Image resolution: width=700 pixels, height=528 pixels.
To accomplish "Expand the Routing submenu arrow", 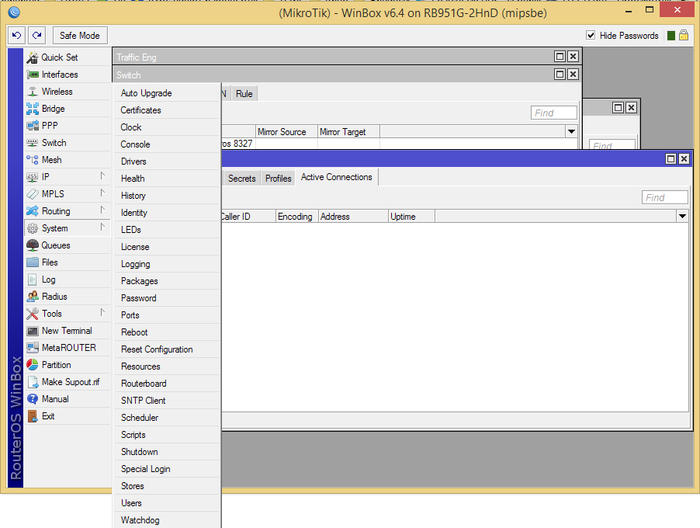I will [x=102, y=210].
